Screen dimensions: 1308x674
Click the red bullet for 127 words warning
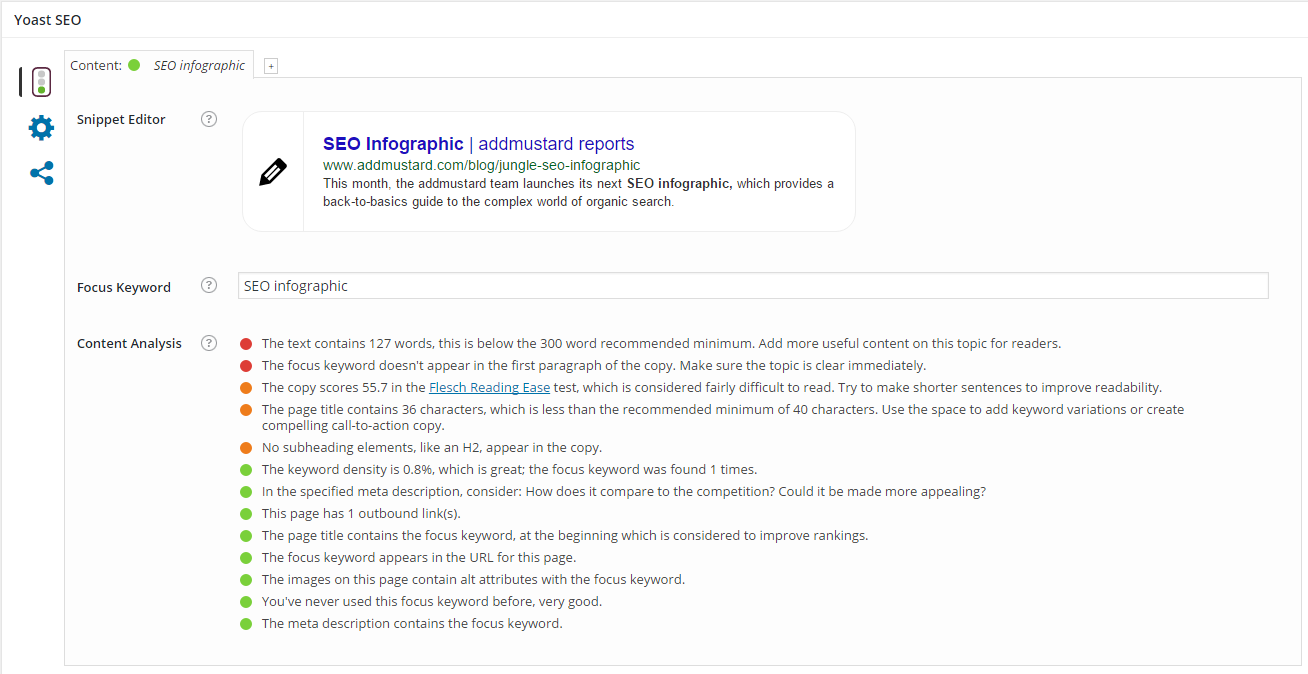(x=246, y=344)
